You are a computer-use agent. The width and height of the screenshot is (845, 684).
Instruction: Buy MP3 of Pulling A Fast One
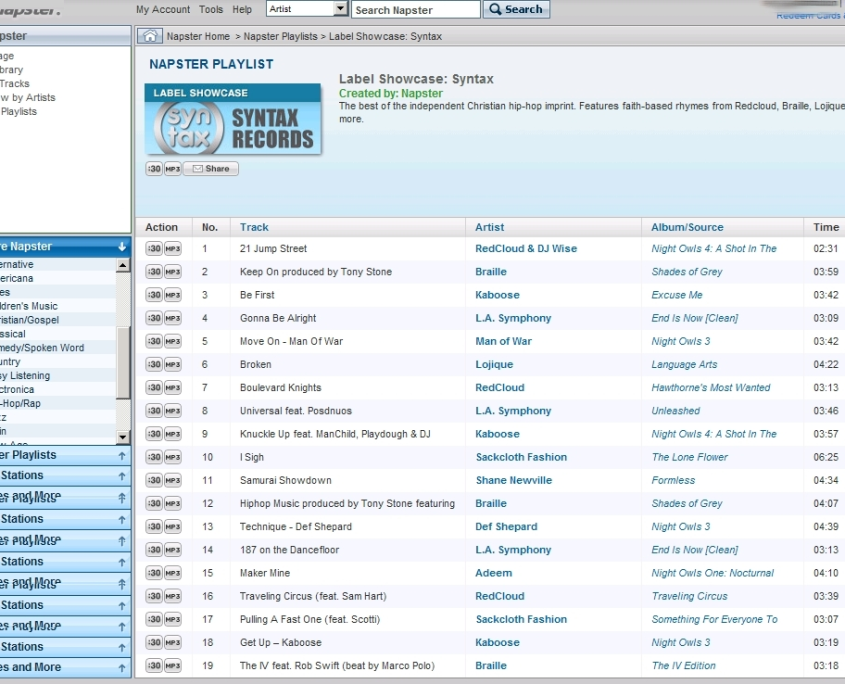172,619
